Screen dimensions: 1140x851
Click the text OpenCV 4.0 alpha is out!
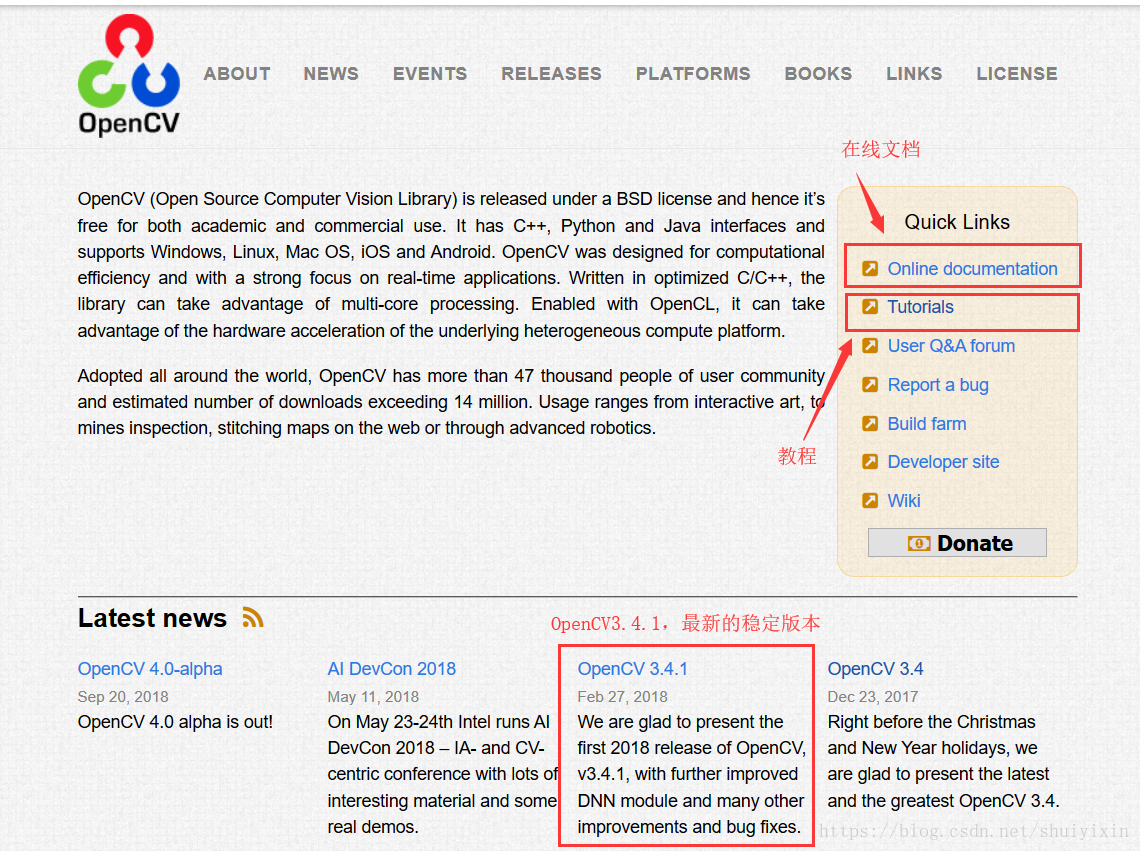point(175,722)
